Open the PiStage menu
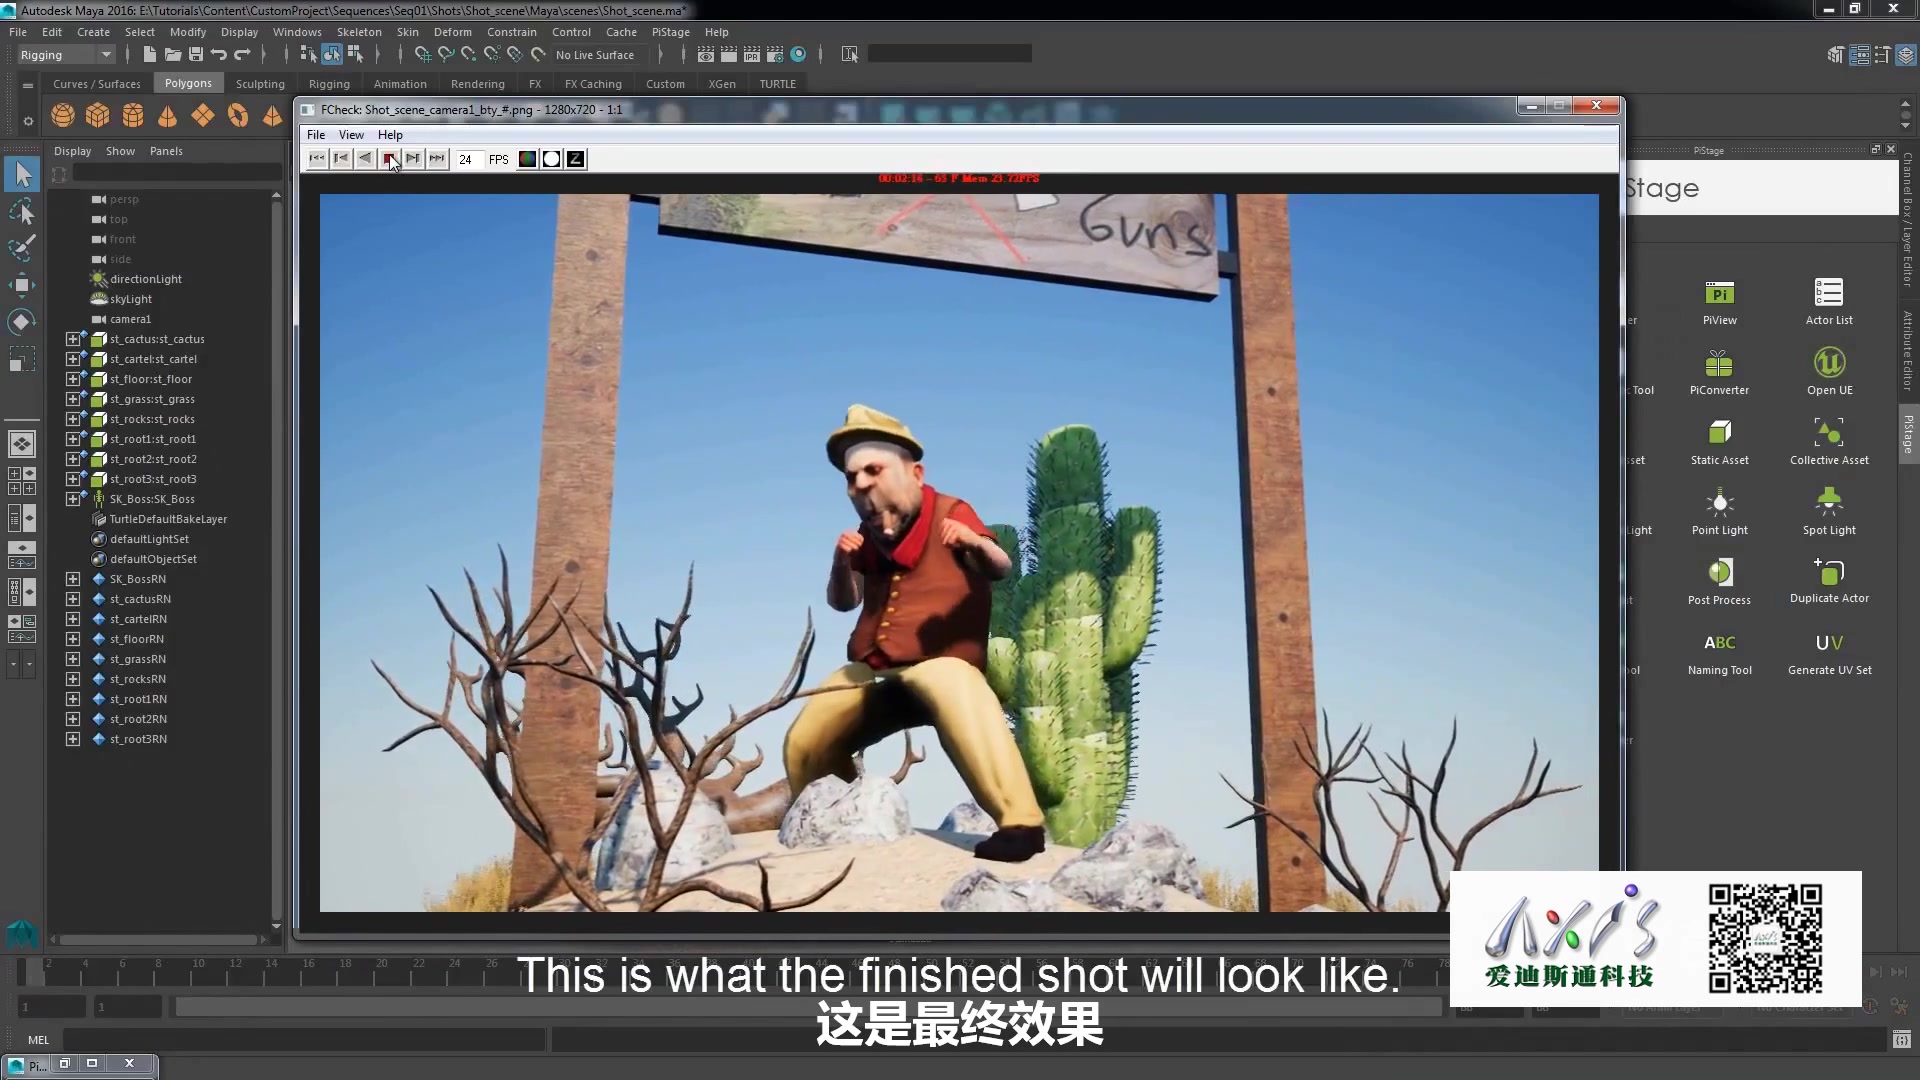Viewport: 1920px width, 1080px height. coord(670,32)
